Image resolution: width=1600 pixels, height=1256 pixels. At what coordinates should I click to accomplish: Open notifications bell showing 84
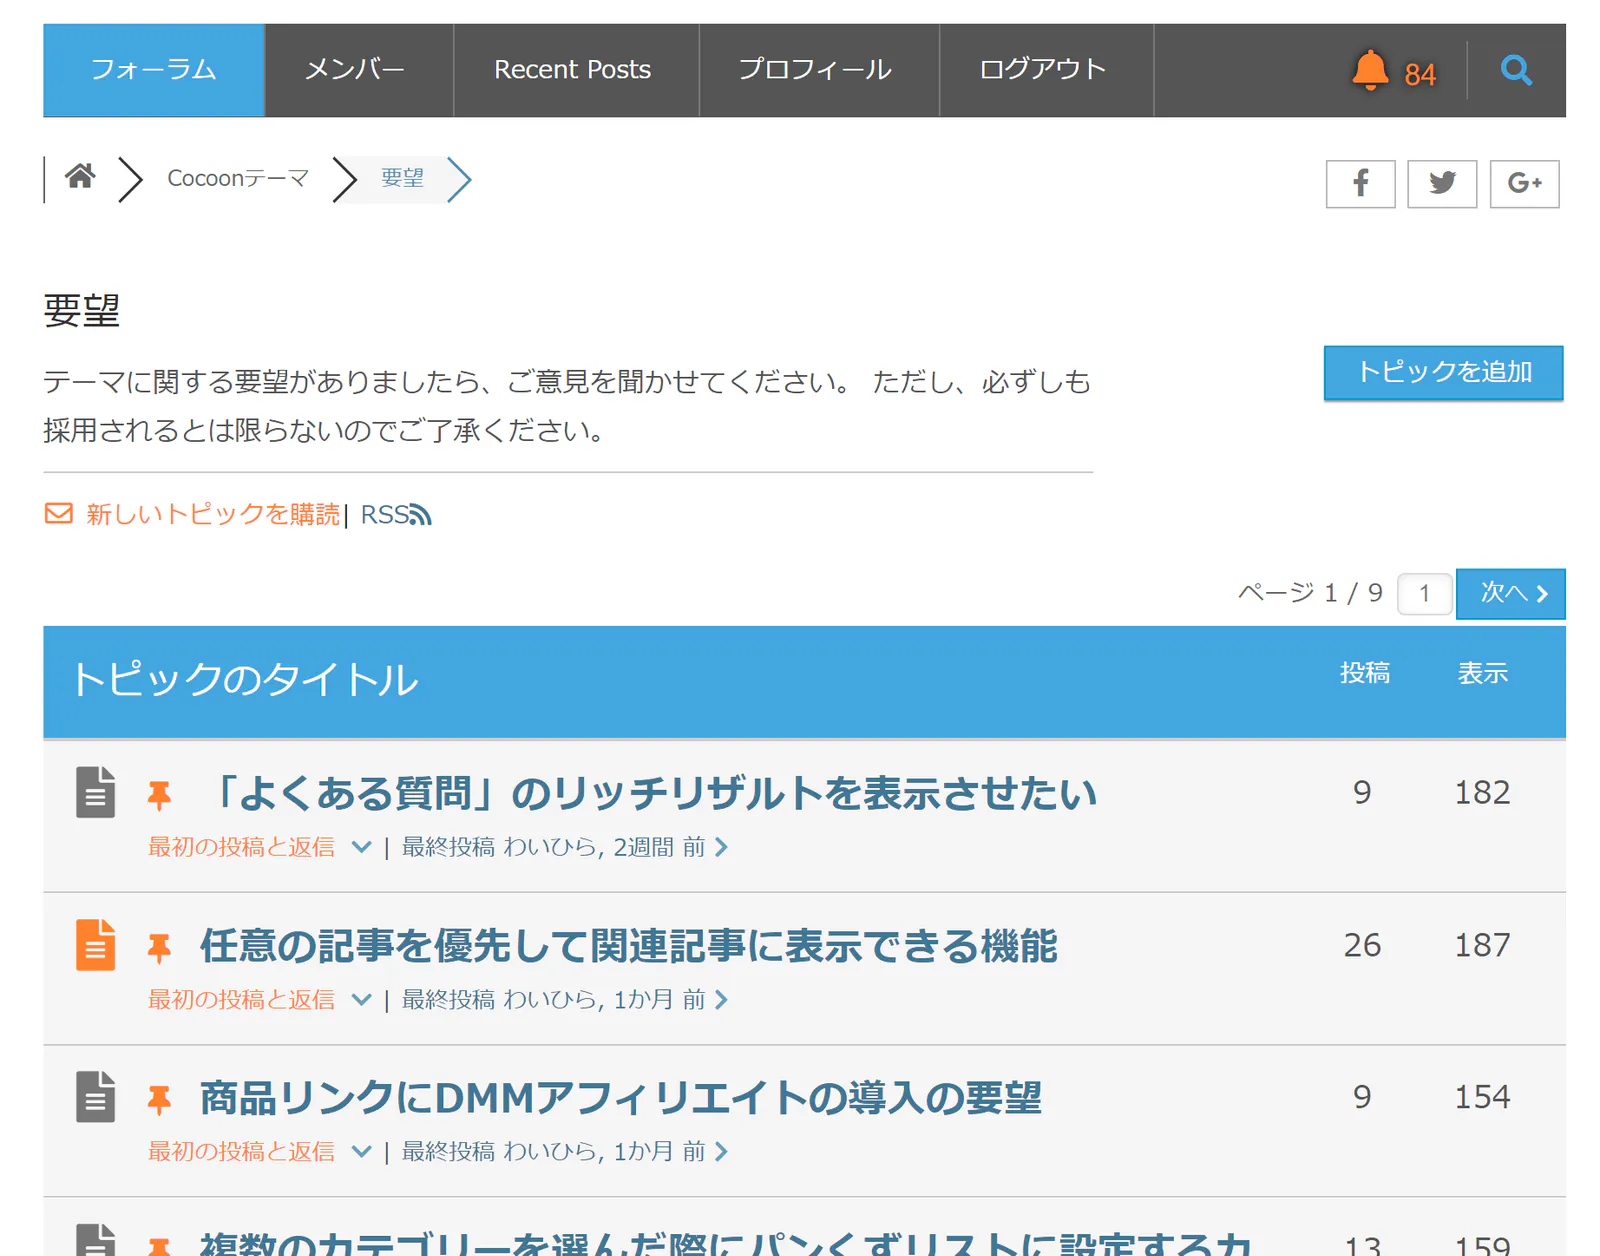[1393, 71]
